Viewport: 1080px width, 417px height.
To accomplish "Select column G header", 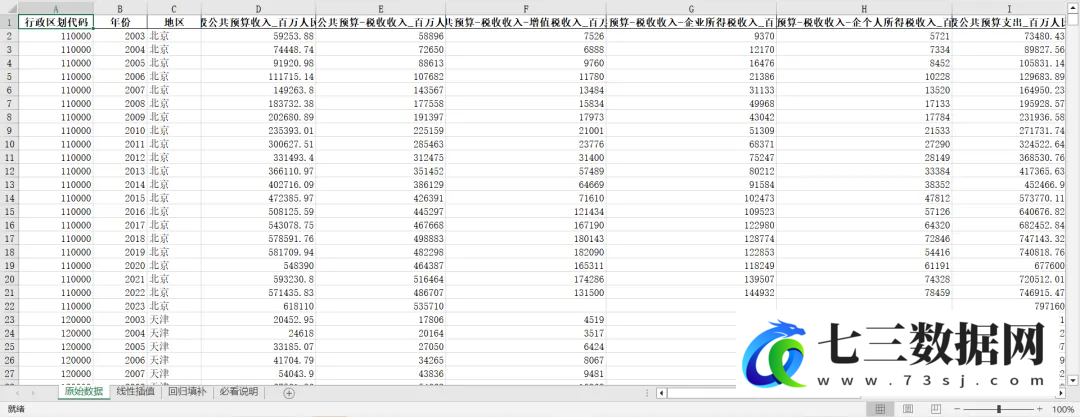I will pyautogui.click(x=692, y=8).
